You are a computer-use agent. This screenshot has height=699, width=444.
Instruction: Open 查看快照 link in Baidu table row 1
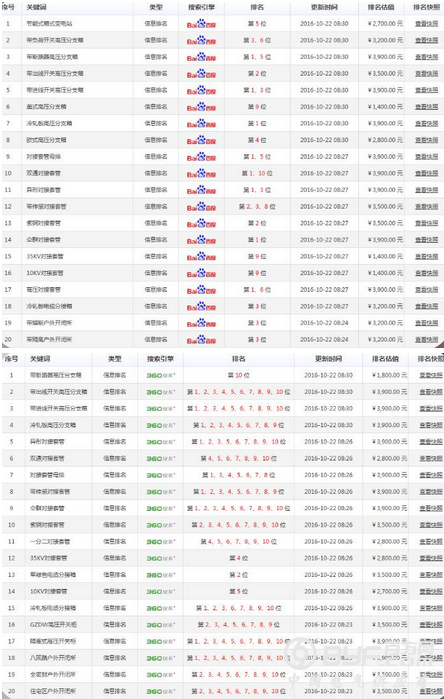427,24
